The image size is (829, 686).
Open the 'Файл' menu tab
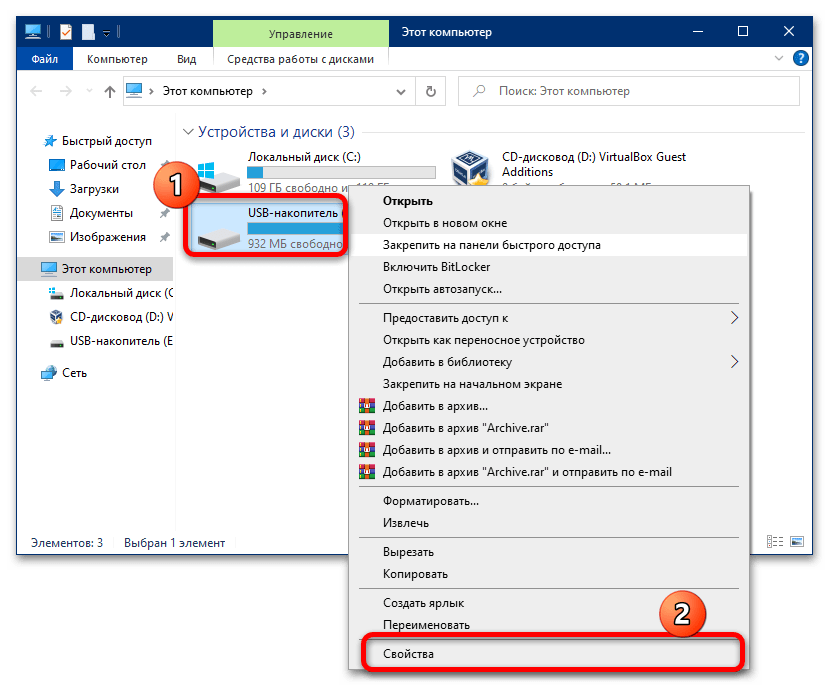point(44,59)
